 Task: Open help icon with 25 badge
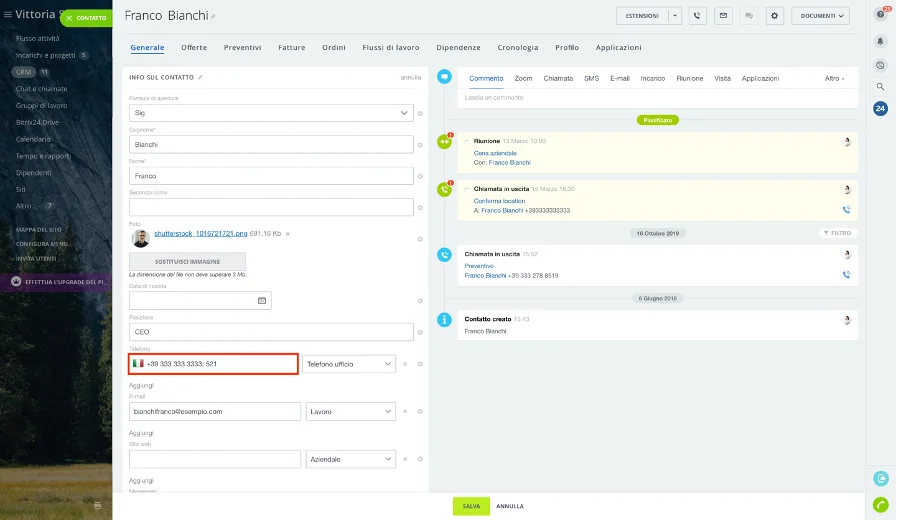pos(880,14)
